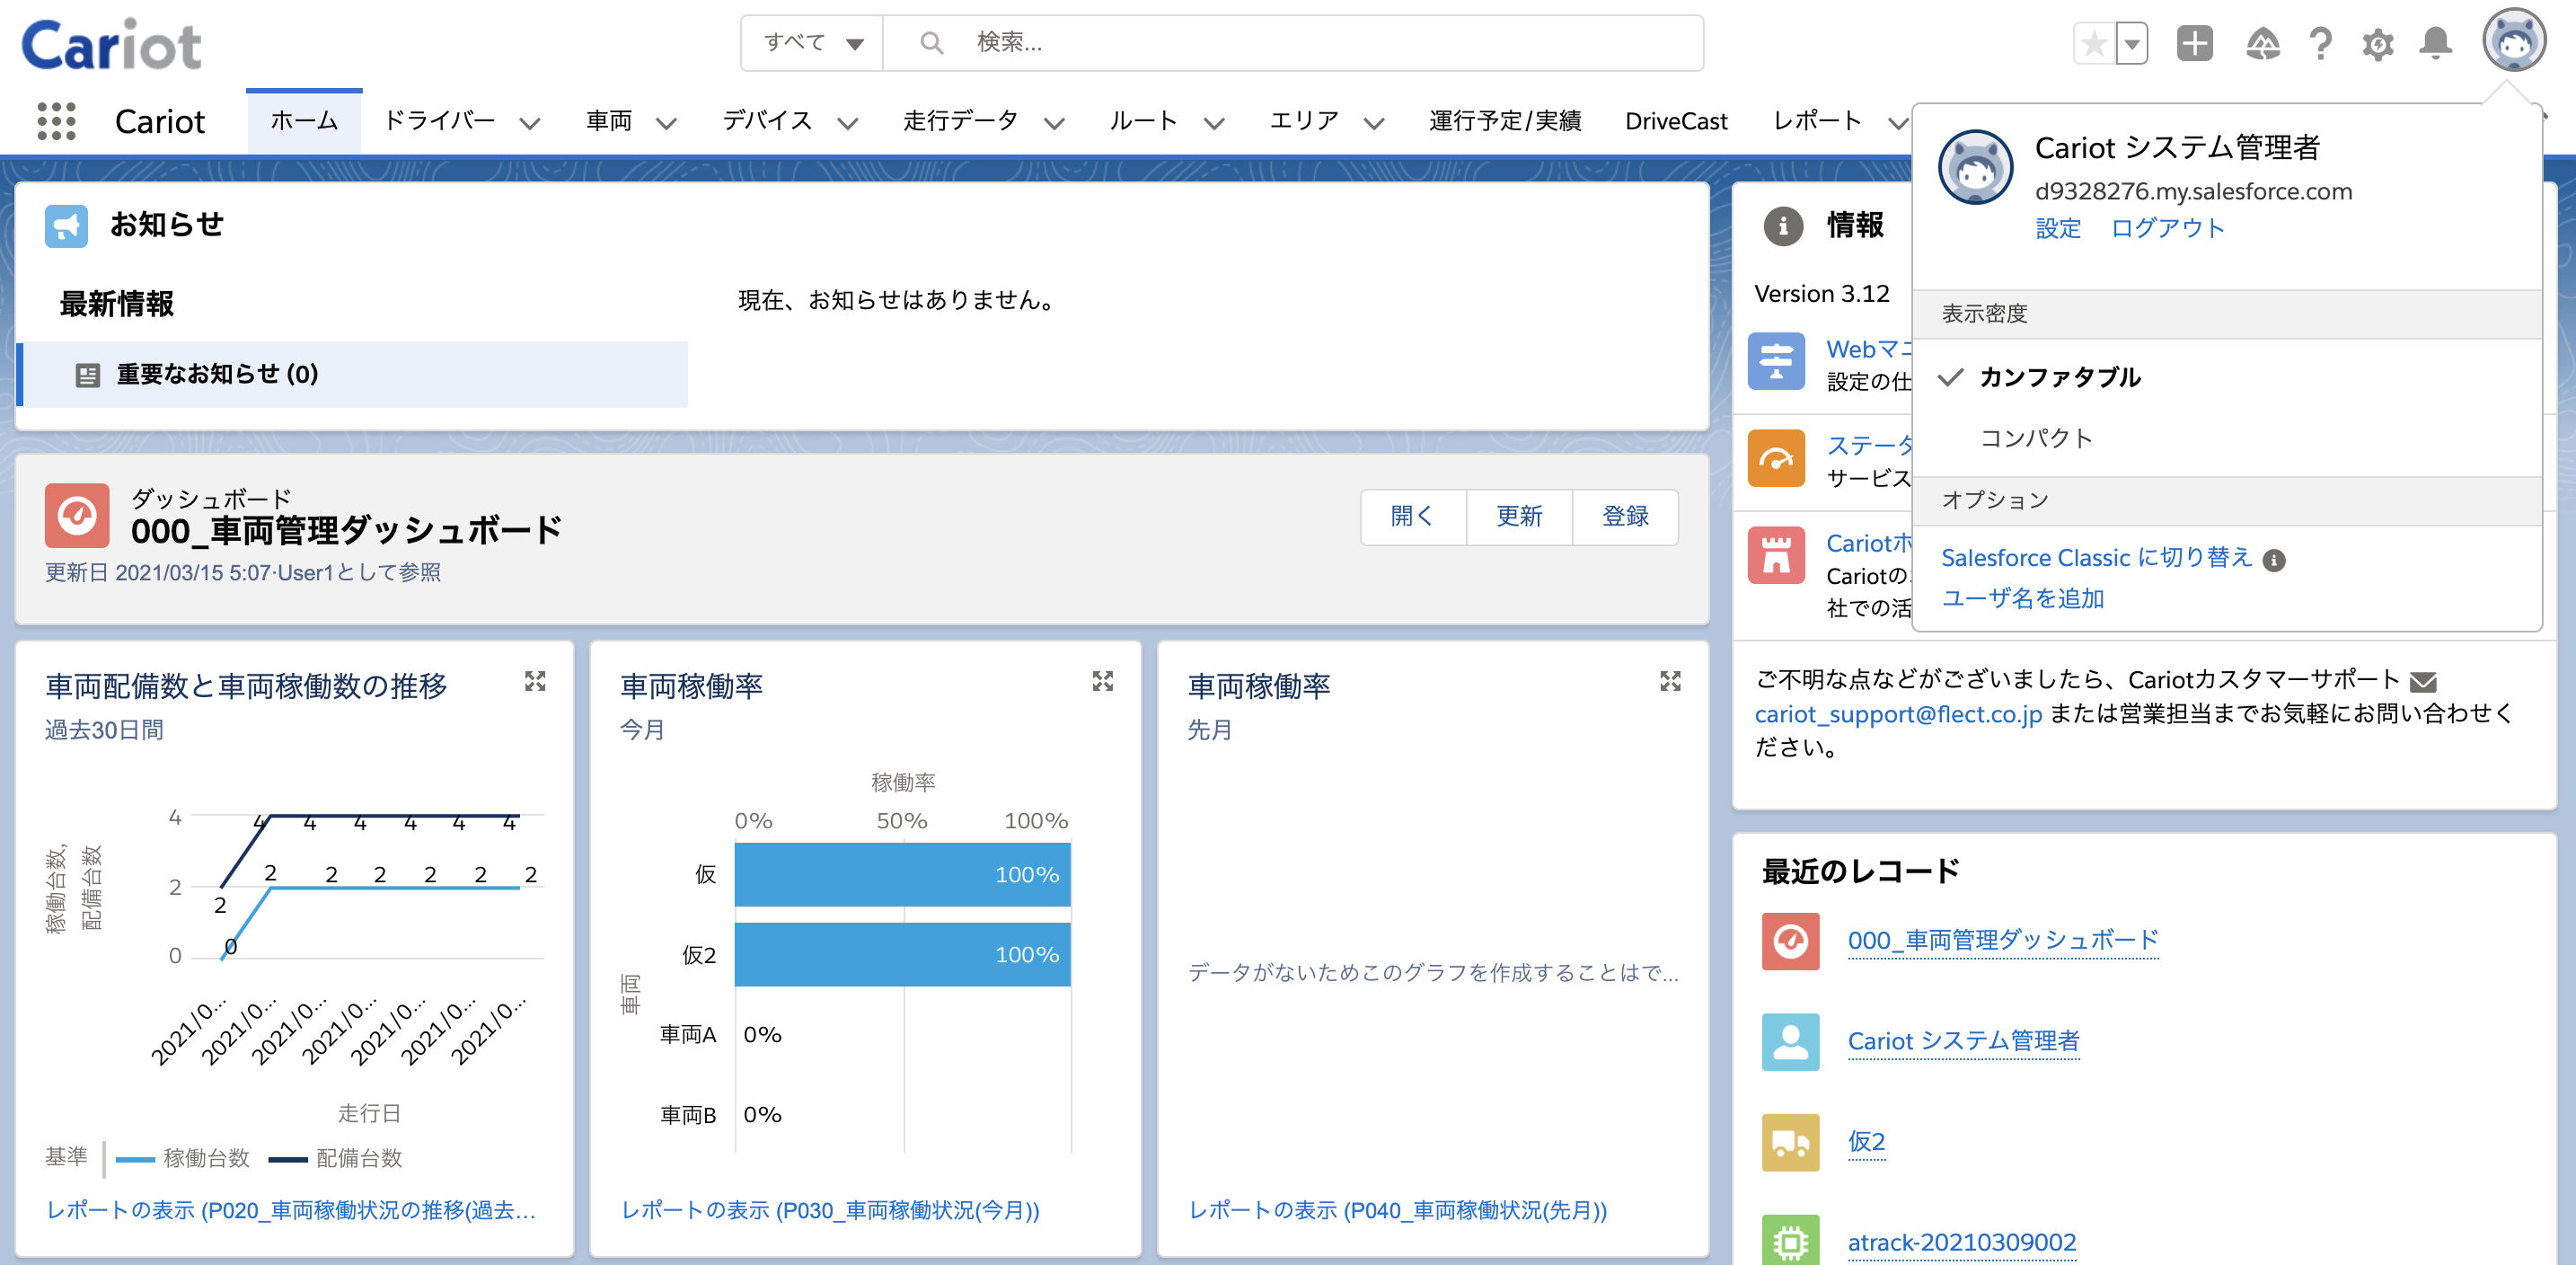
Task: Click the Cariot システム管理者 user record icon
Action: click(1790, 1042)
